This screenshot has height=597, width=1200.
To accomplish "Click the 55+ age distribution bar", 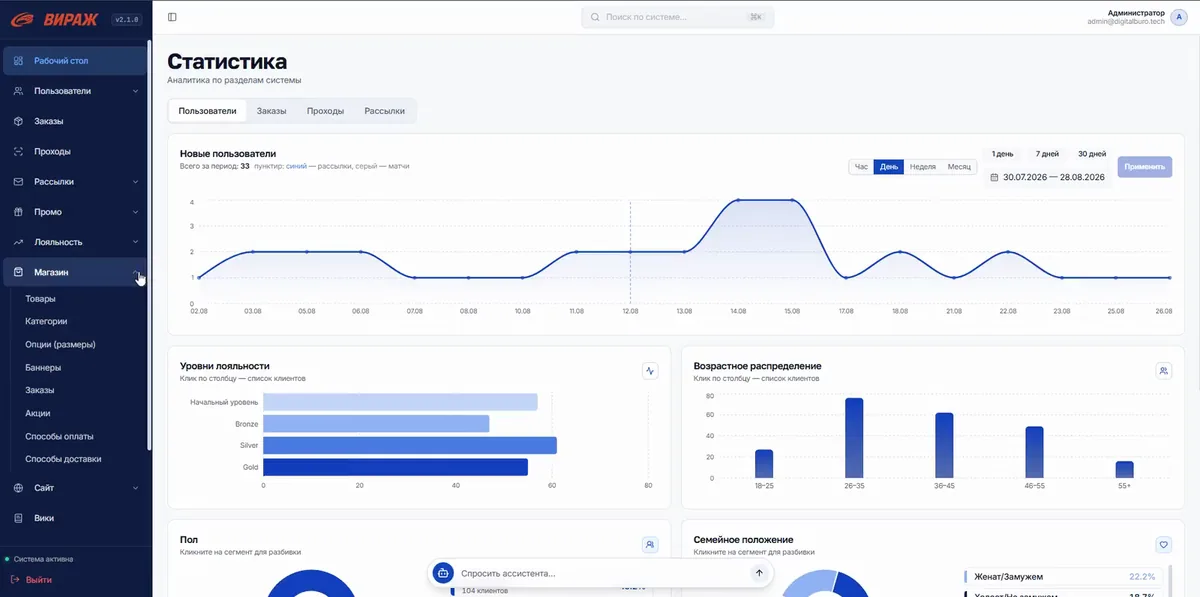I will [1124, 470].
